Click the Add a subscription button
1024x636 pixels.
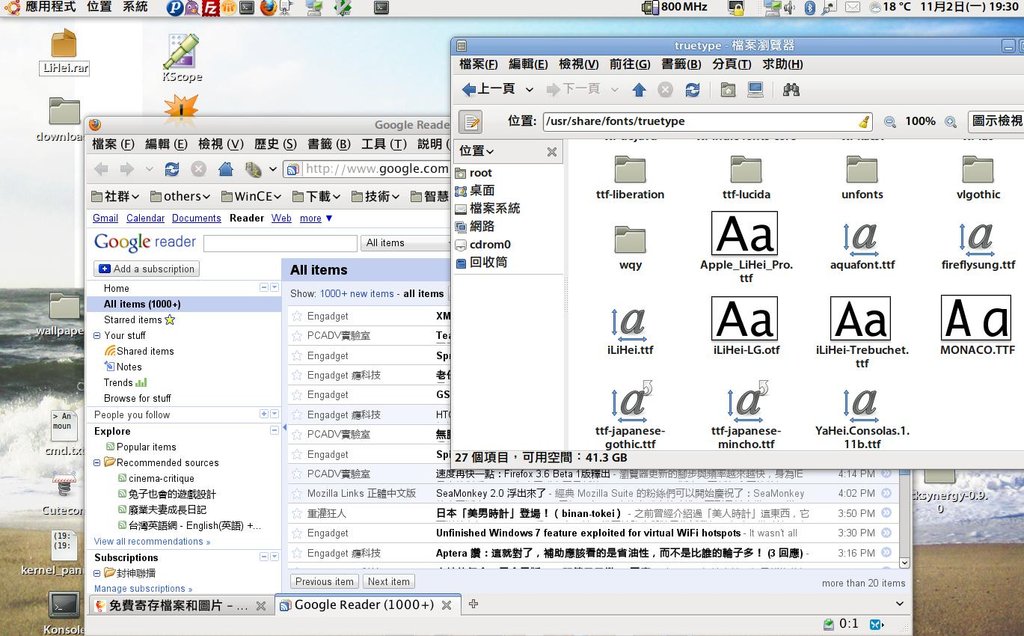click(x=147, y=269)
